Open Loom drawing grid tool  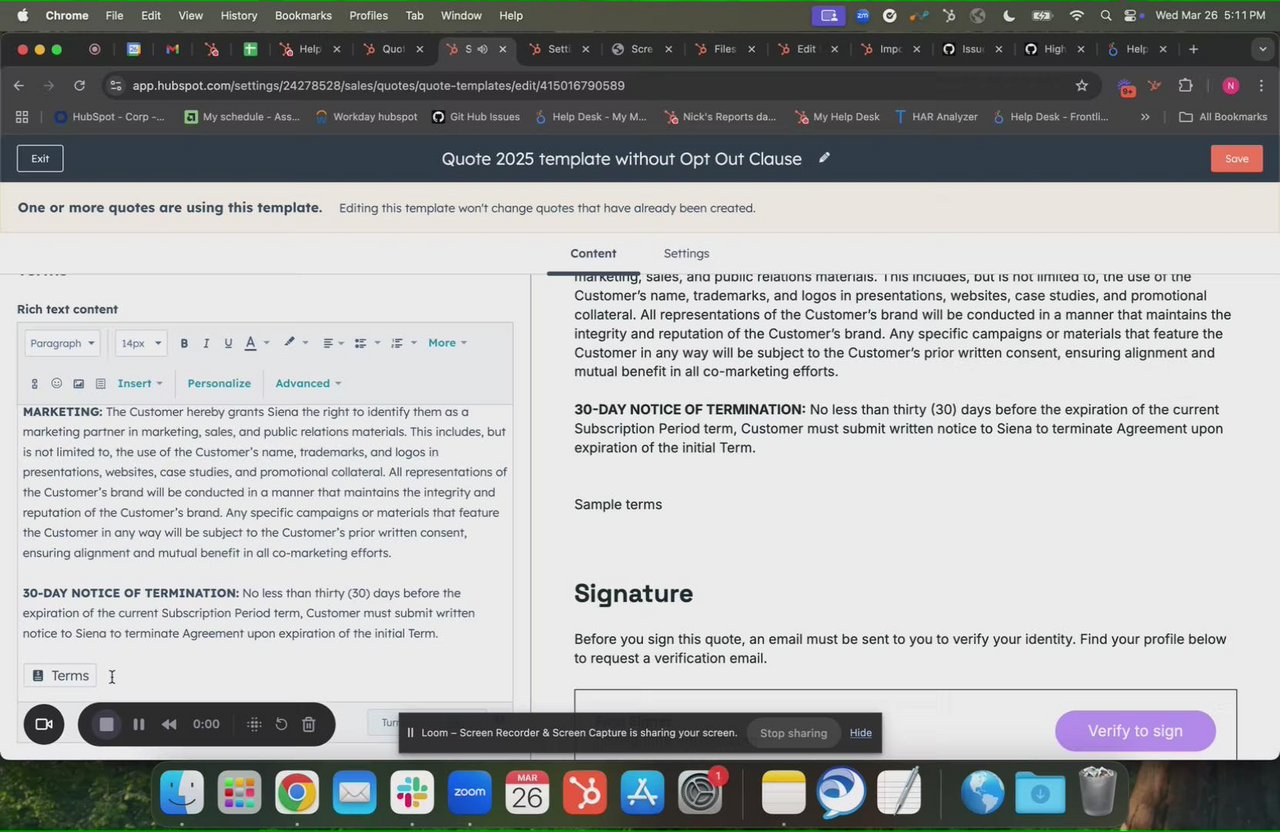point(254,724)
